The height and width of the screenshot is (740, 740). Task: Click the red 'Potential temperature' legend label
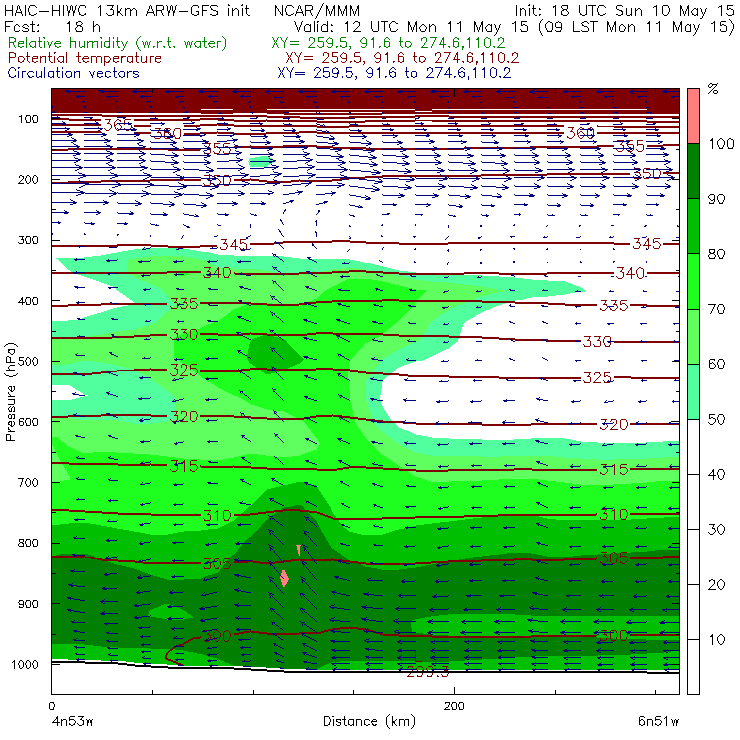[x=84, y=58]
